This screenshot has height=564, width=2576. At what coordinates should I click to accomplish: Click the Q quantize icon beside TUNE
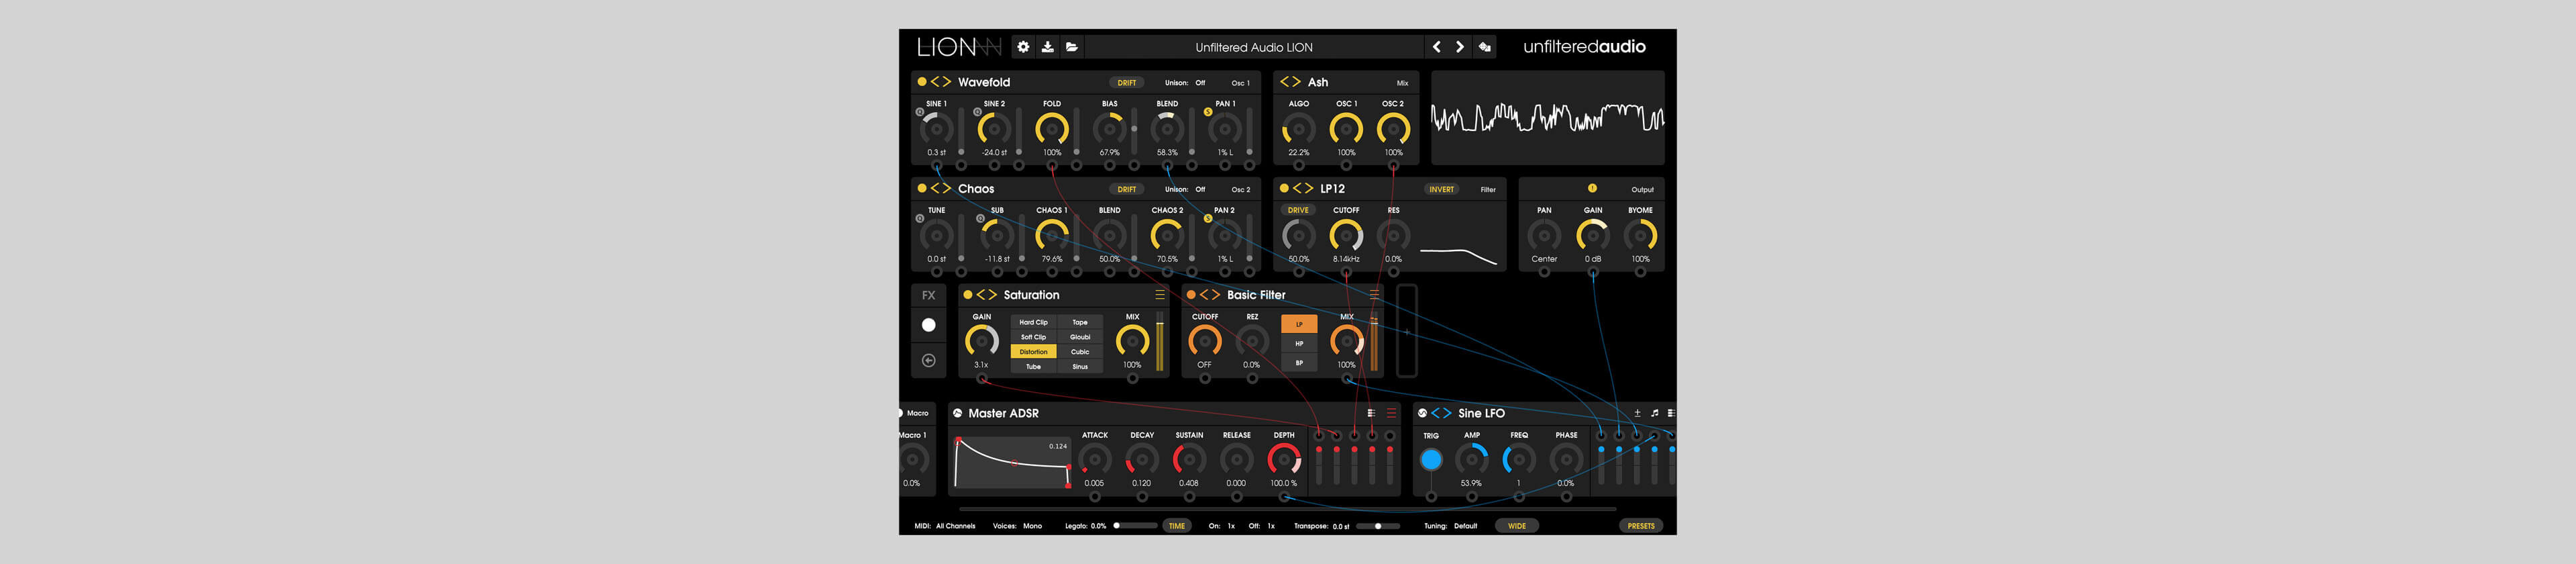[920, 218]
